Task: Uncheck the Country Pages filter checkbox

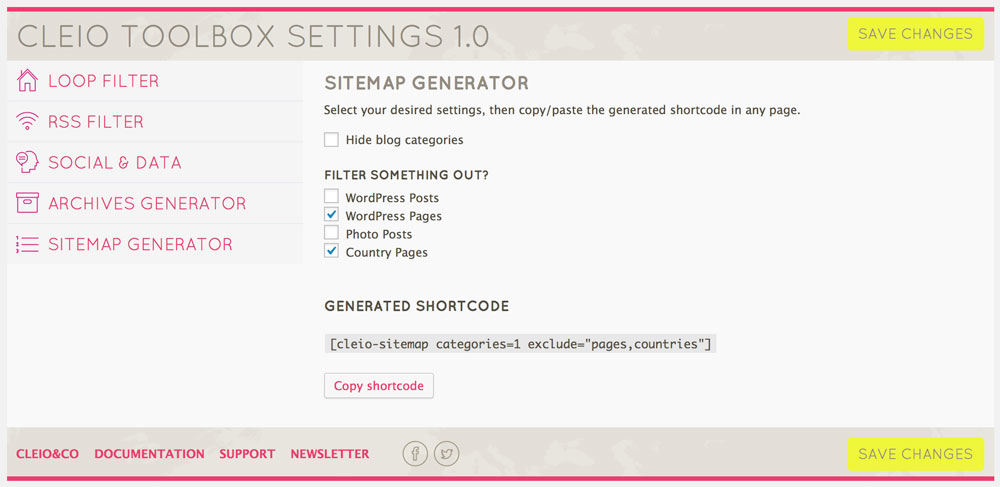Action: click(x=331, y=251)
